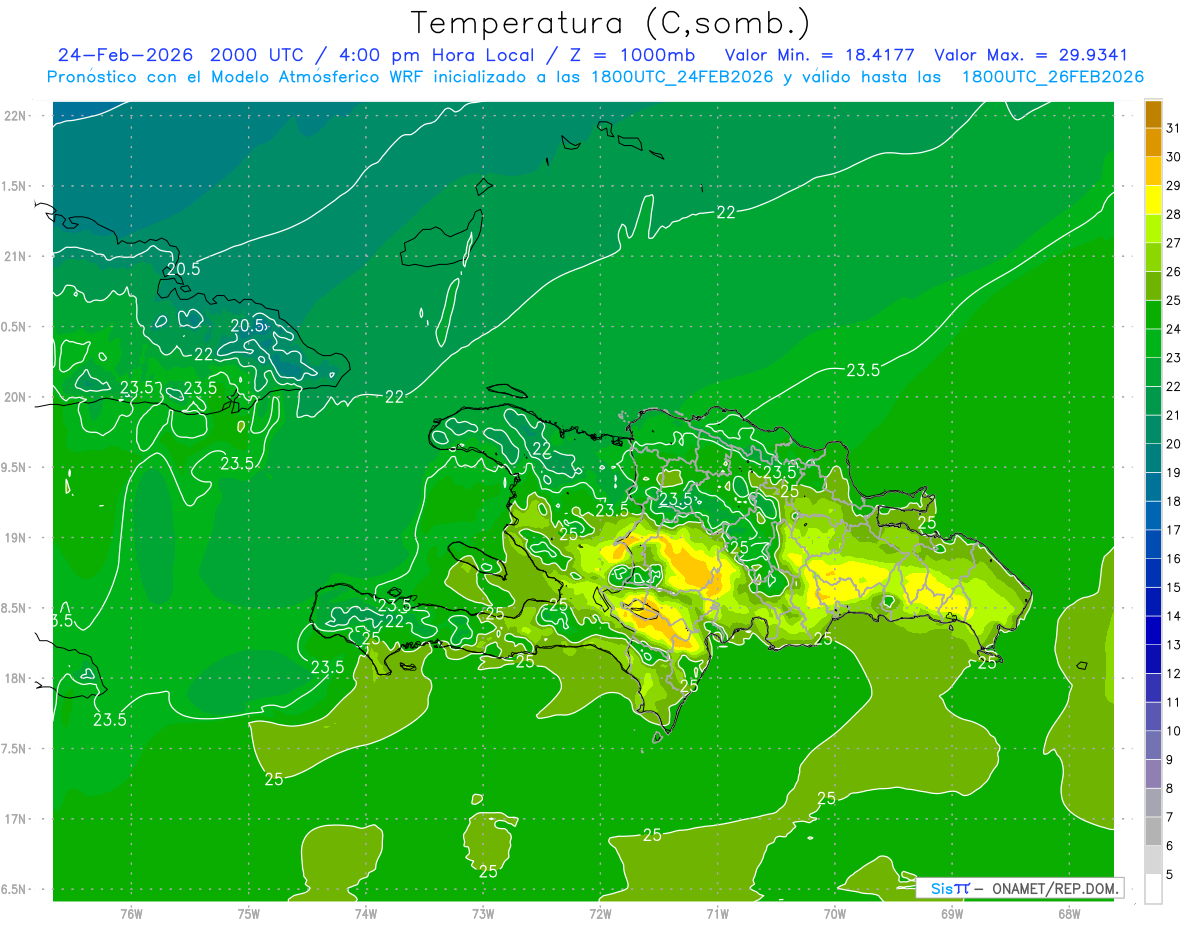Click 'Valor Min. = 18.4177' value
This screenshot has width=1200, height=927.
[x=819, y=56]
